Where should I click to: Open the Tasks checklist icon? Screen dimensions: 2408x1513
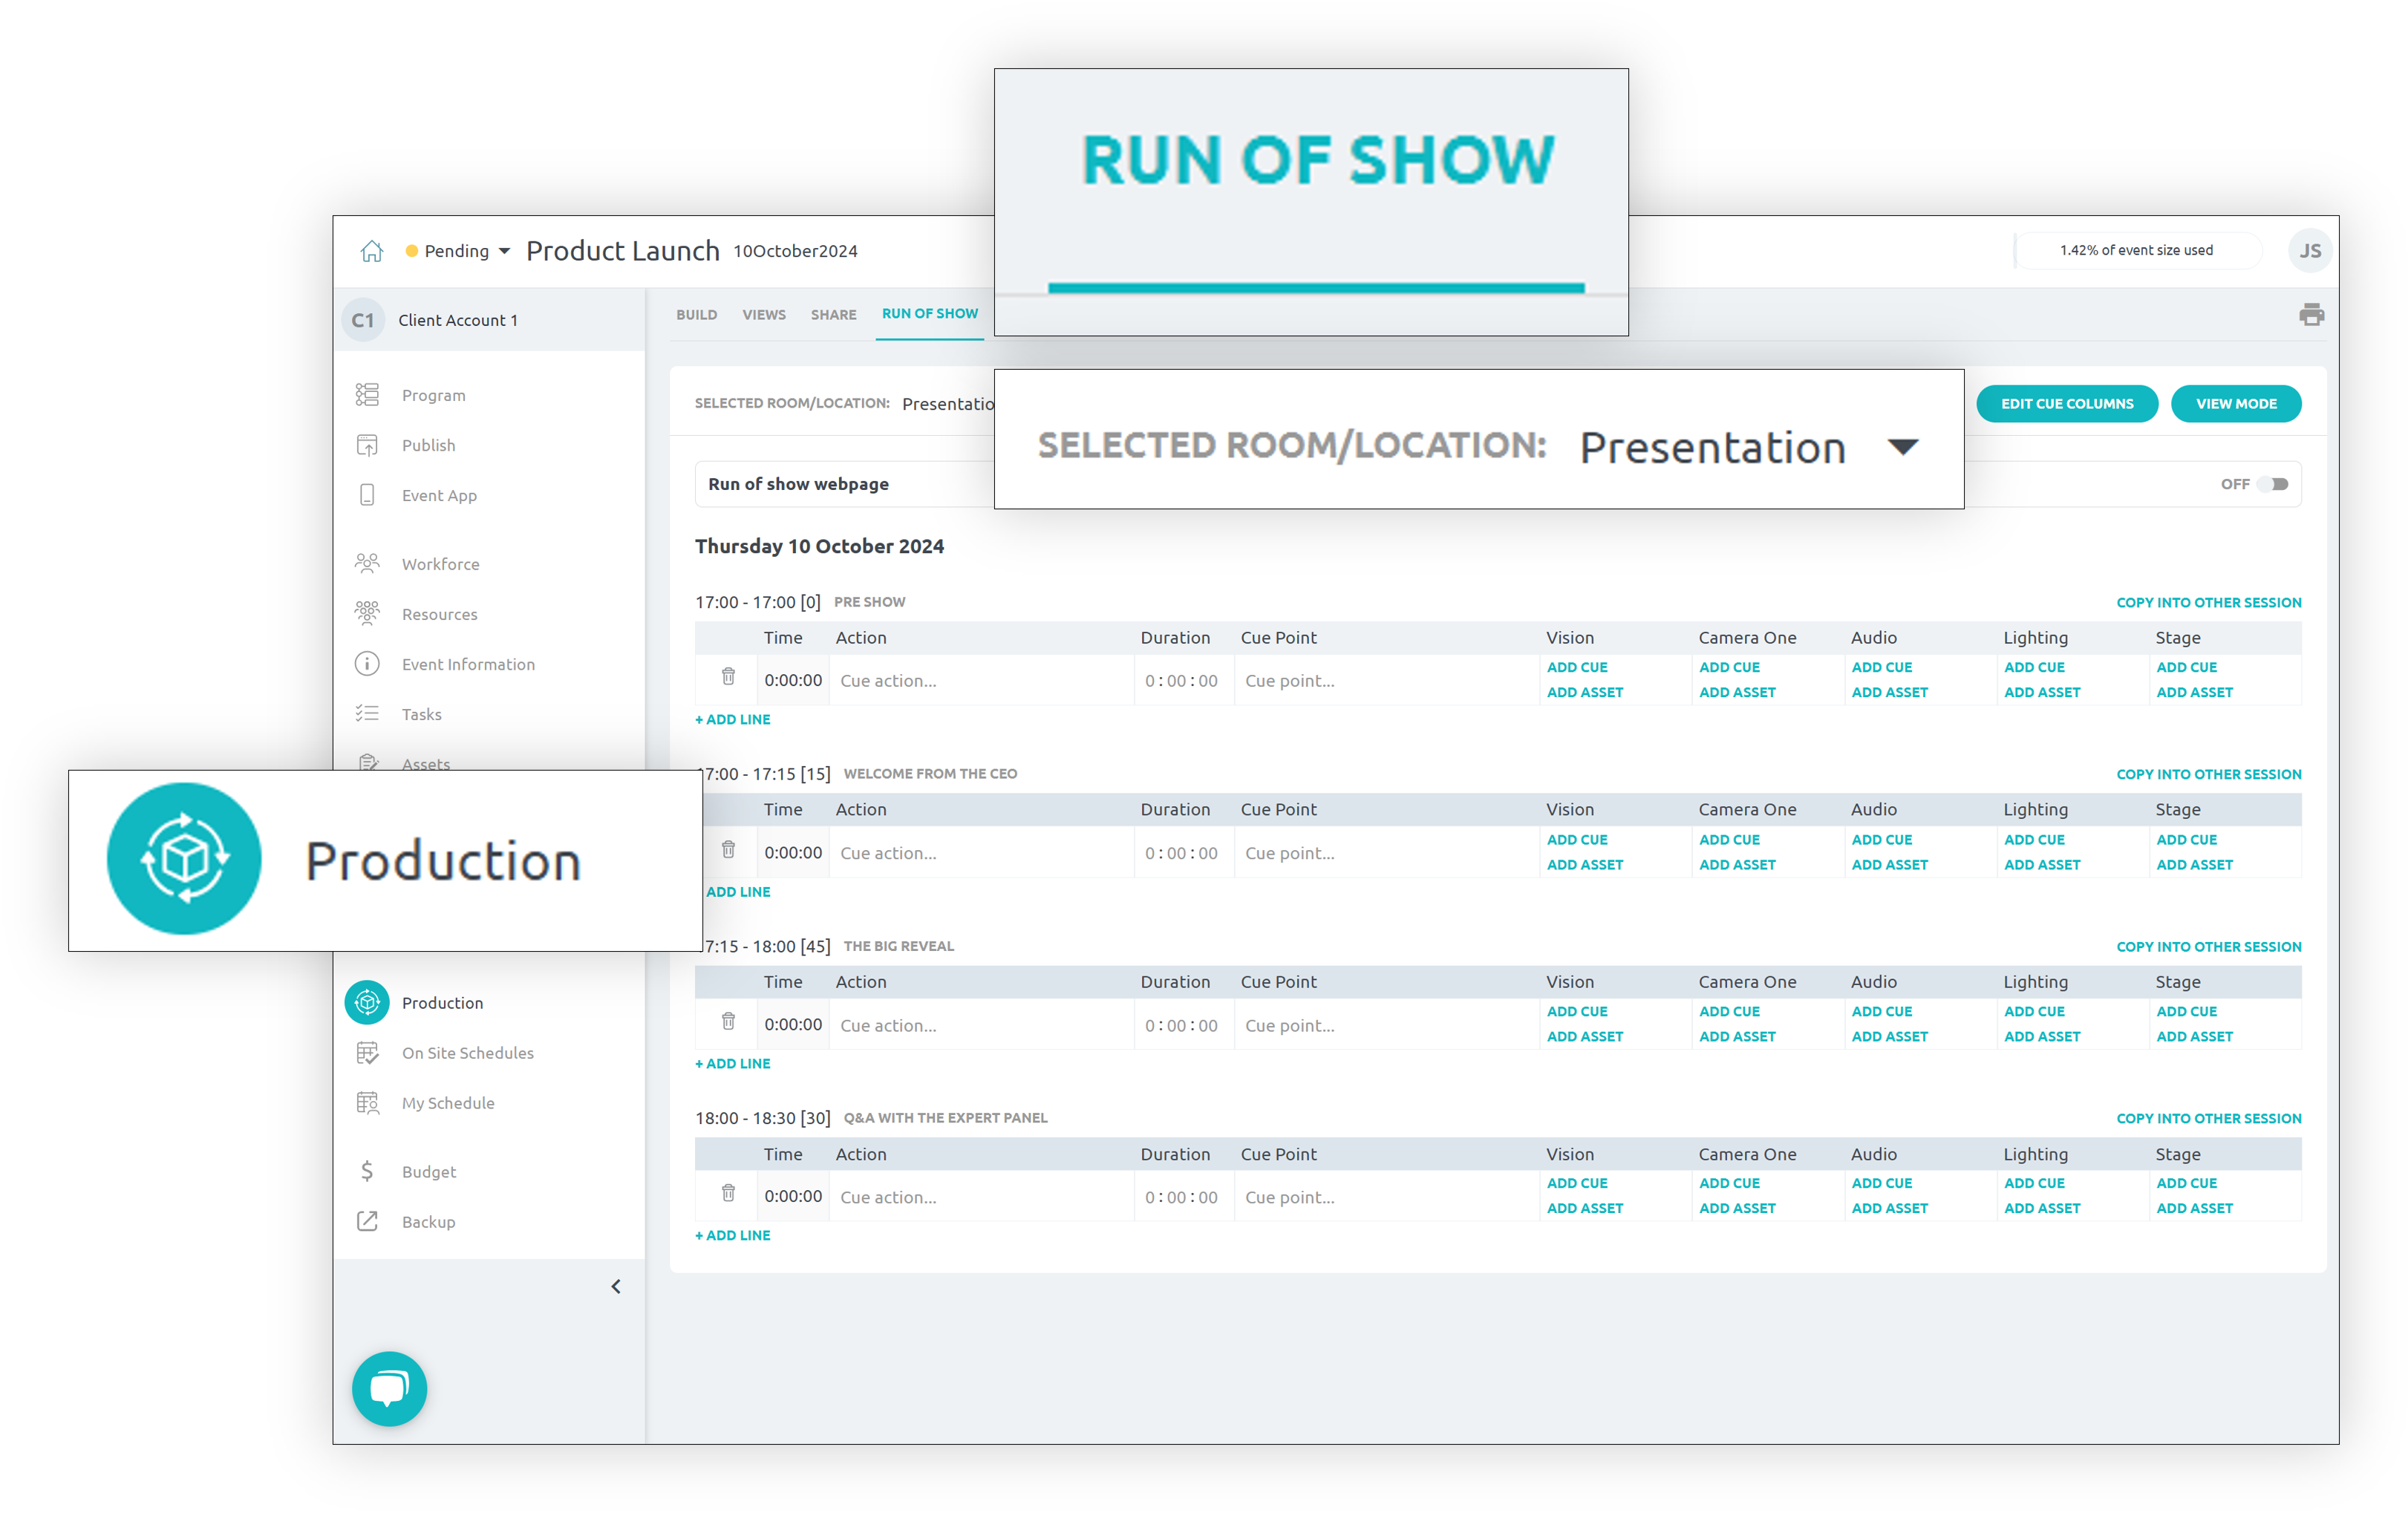pos(367,713)
